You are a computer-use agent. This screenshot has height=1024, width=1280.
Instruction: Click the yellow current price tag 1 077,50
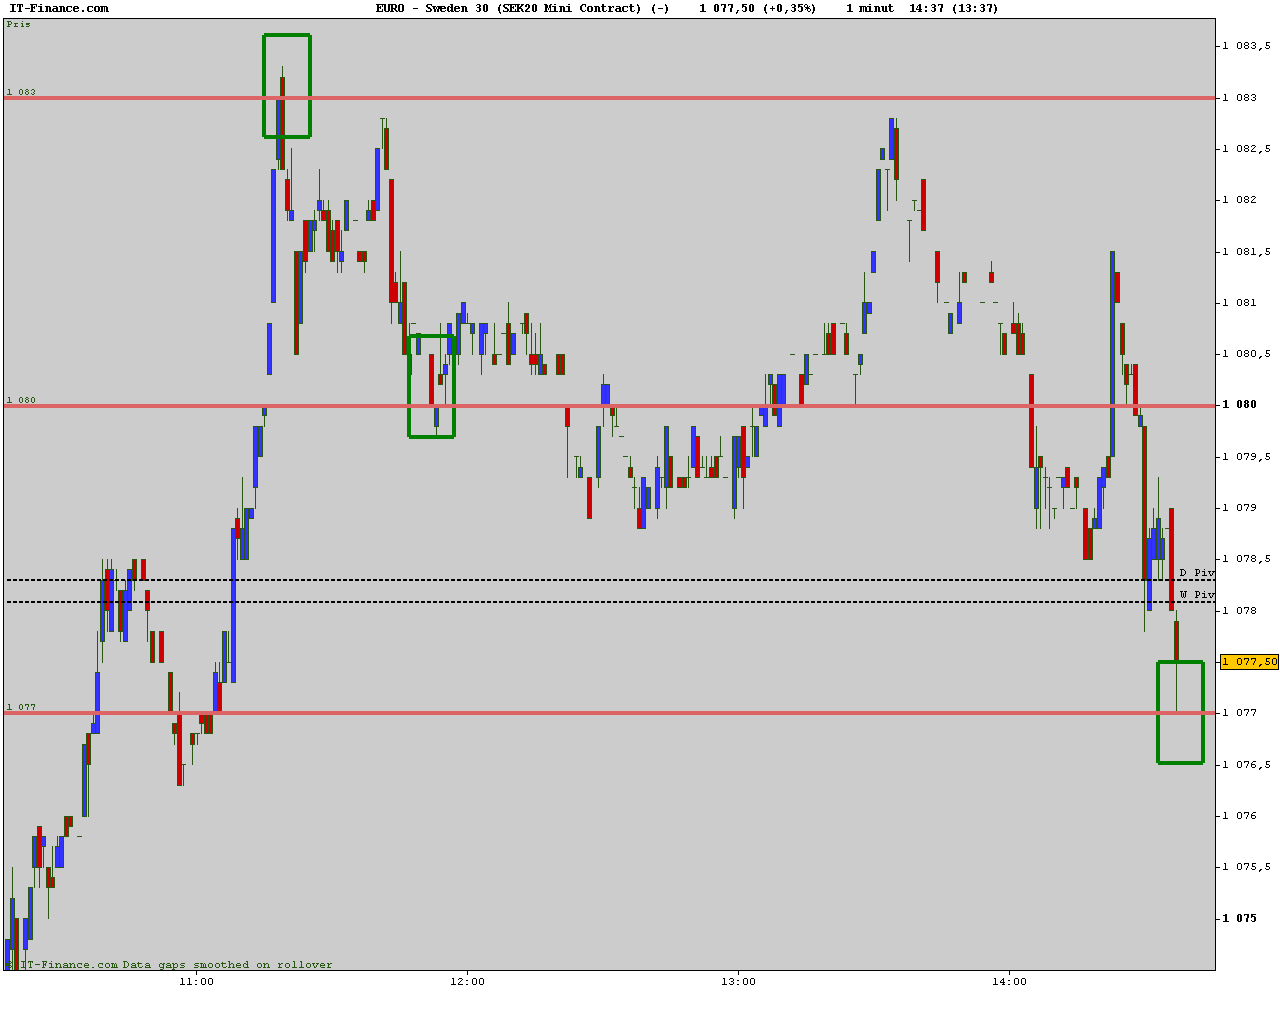pos(1249,662)
